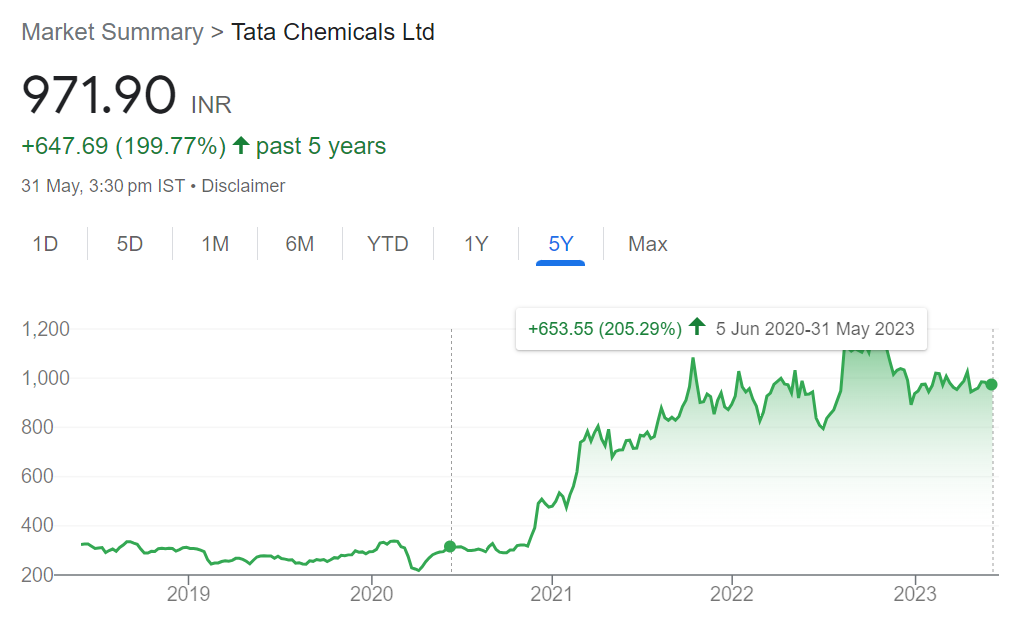Viewport: 1033px width, 631px height.
Task: Click the 2022 label on the x-axis
Action: click(732, 594)
